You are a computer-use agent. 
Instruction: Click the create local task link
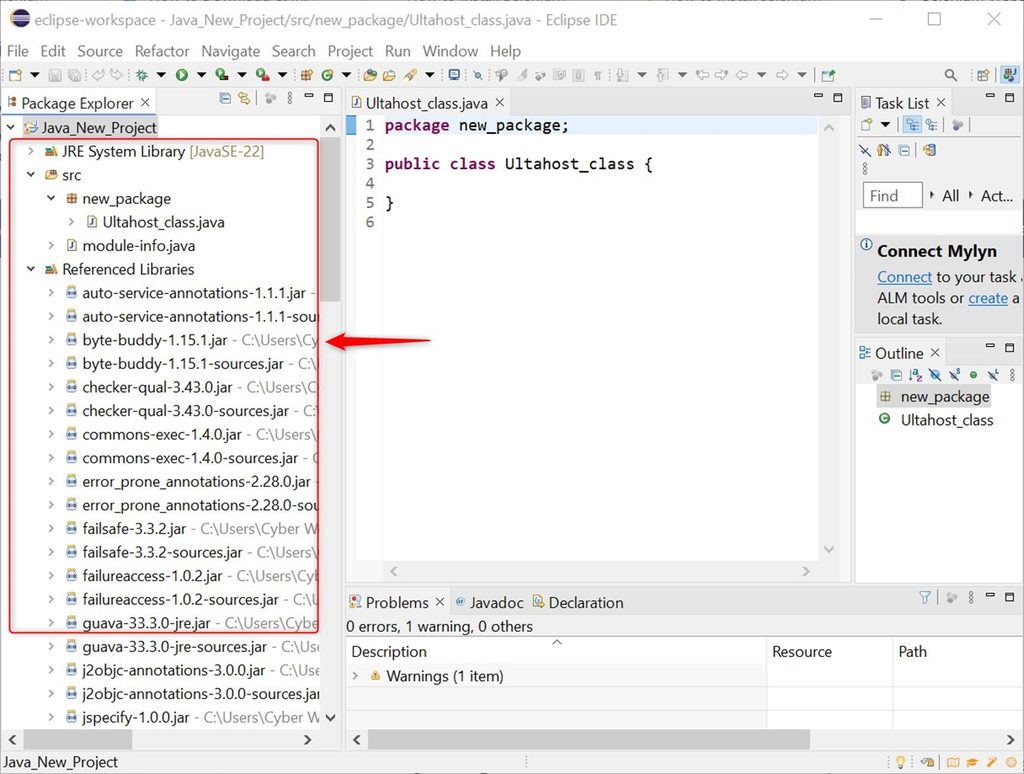988,298
